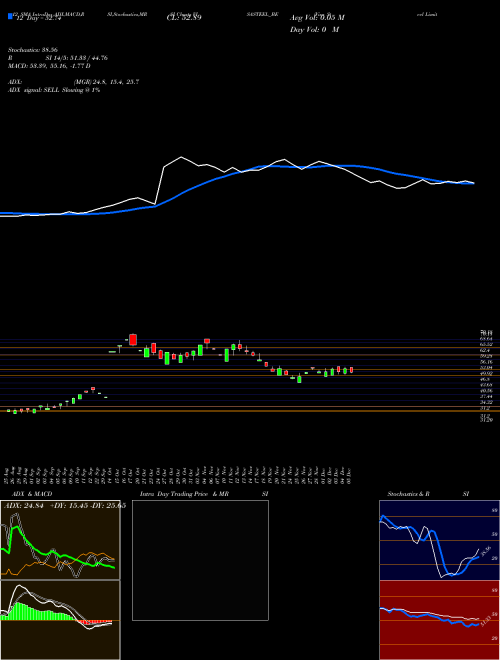
Task: Open the ADX indicator mini chart
Action: (x=60, y=540)
